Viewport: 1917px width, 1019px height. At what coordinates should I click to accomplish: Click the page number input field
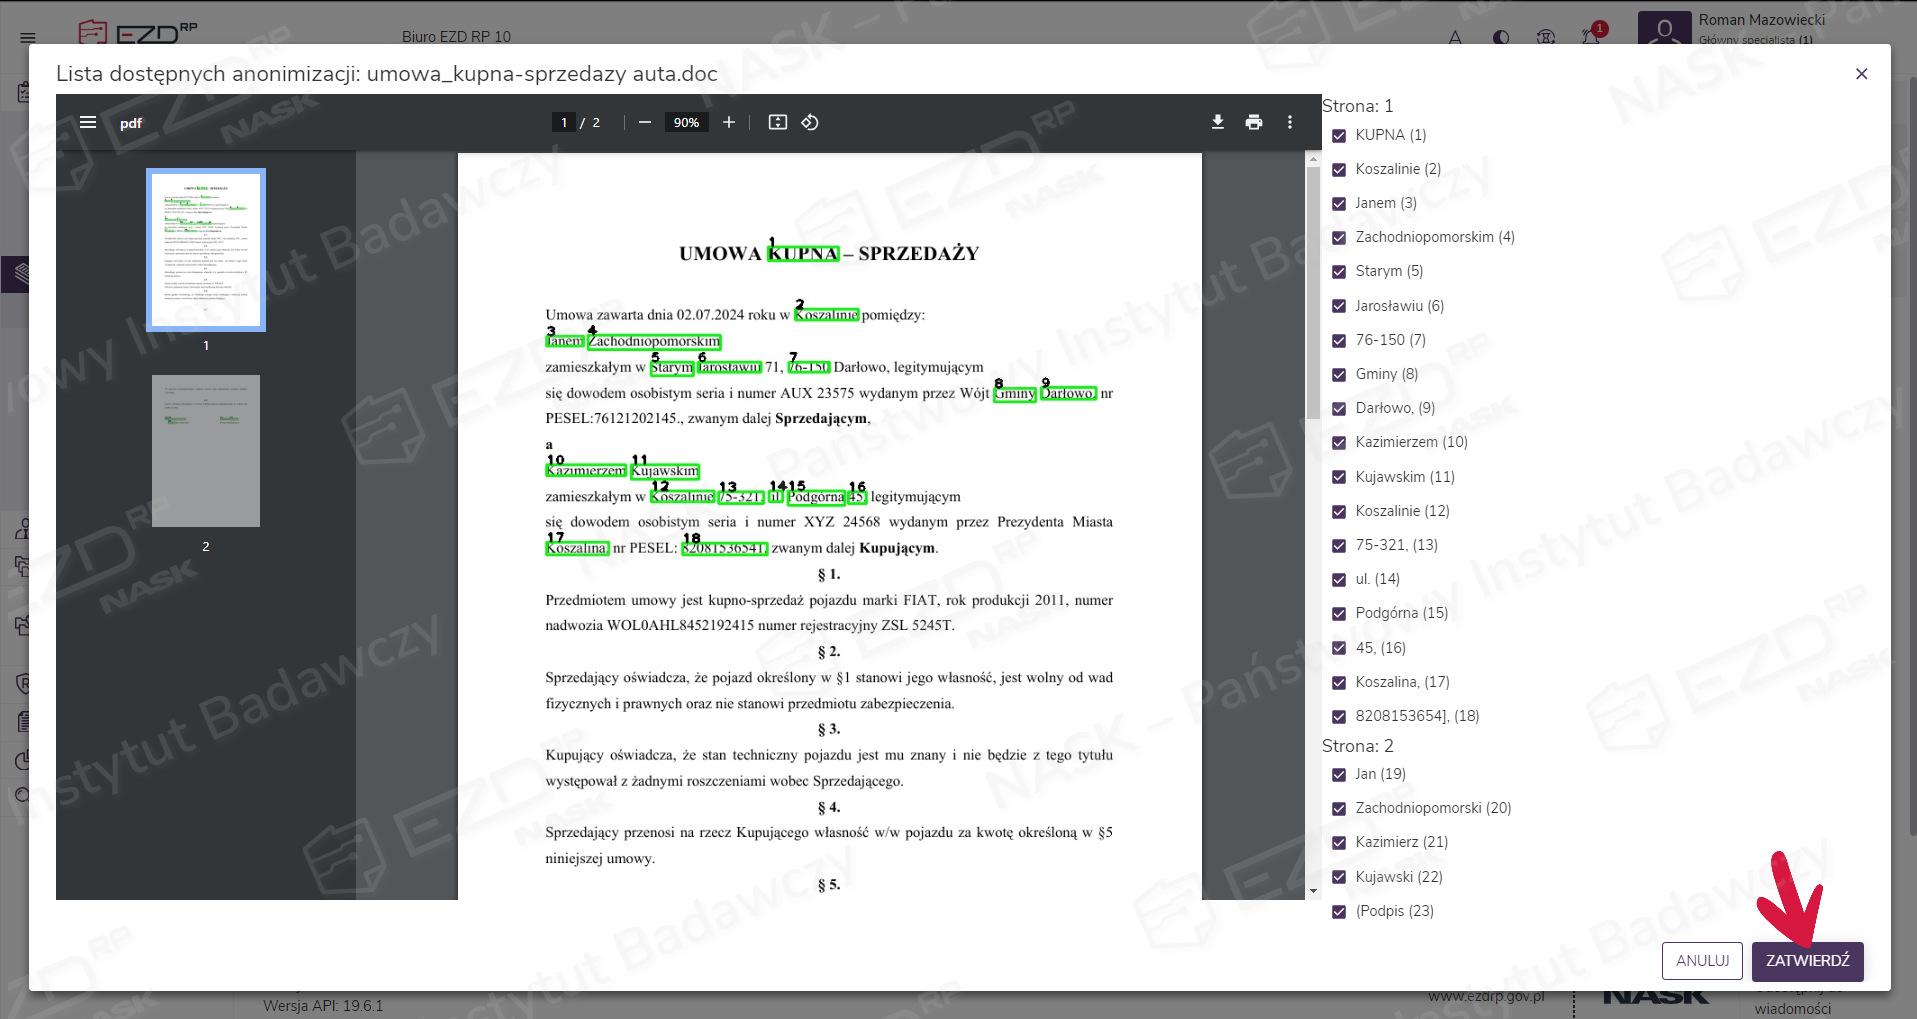(564, 122)
